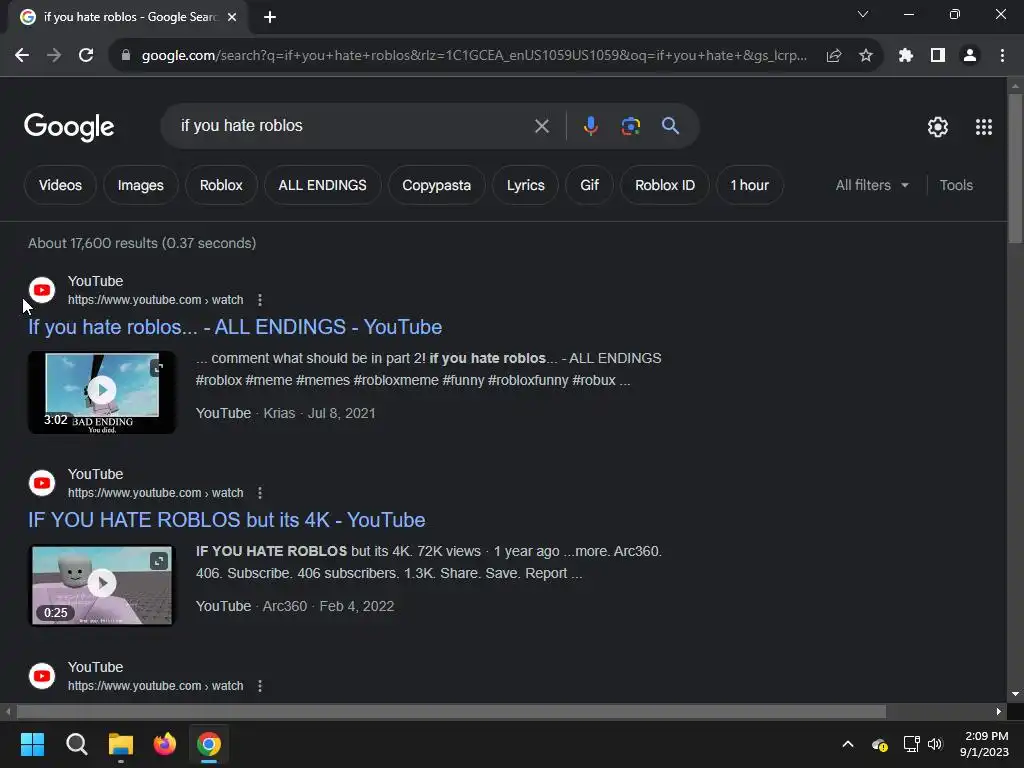Click the scroll right arrow
Viewport: 1024px width, 768px height.
coord(999,711)
